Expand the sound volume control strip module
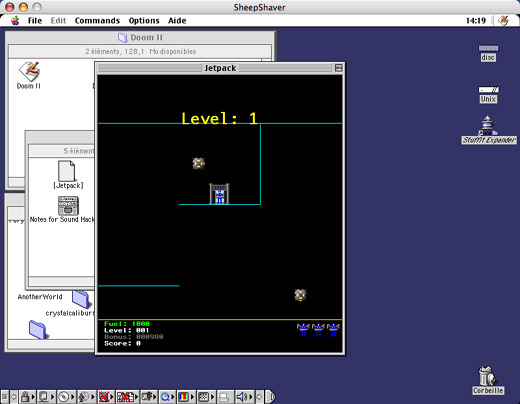 (x=244, y=397)
